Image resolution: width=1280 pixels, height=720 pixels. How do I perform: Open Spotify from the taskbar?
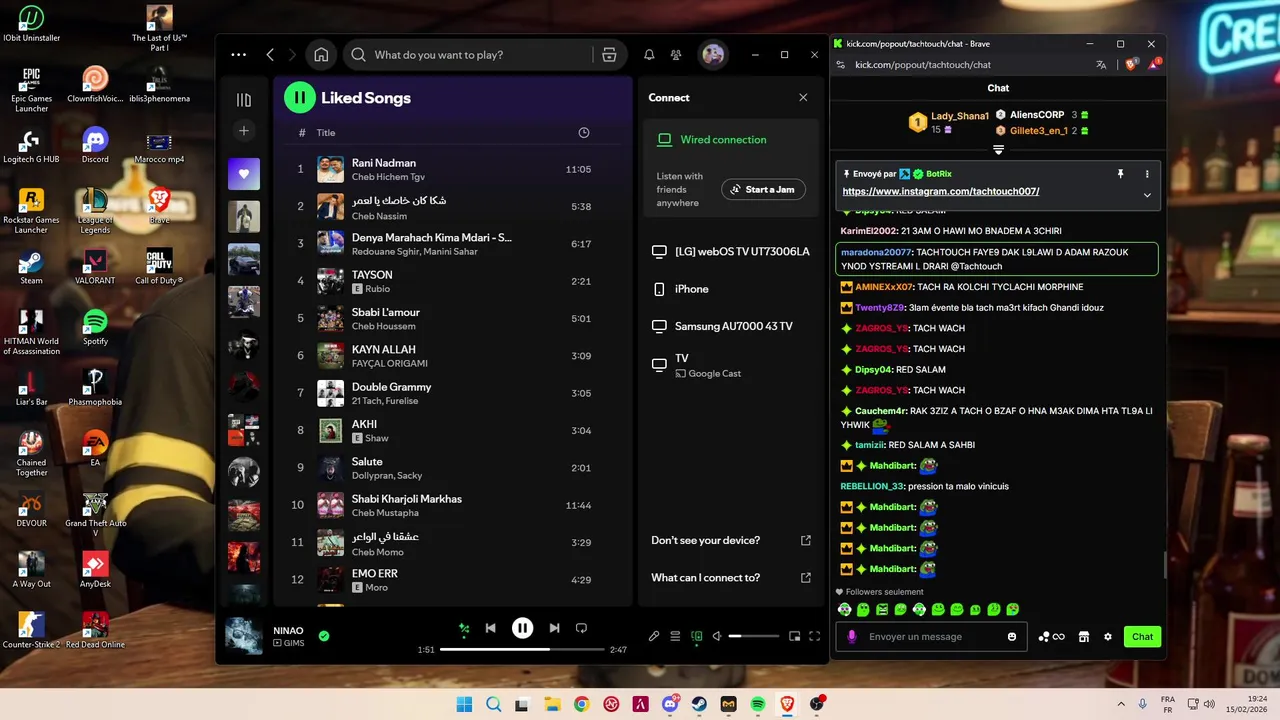(758, 705)
